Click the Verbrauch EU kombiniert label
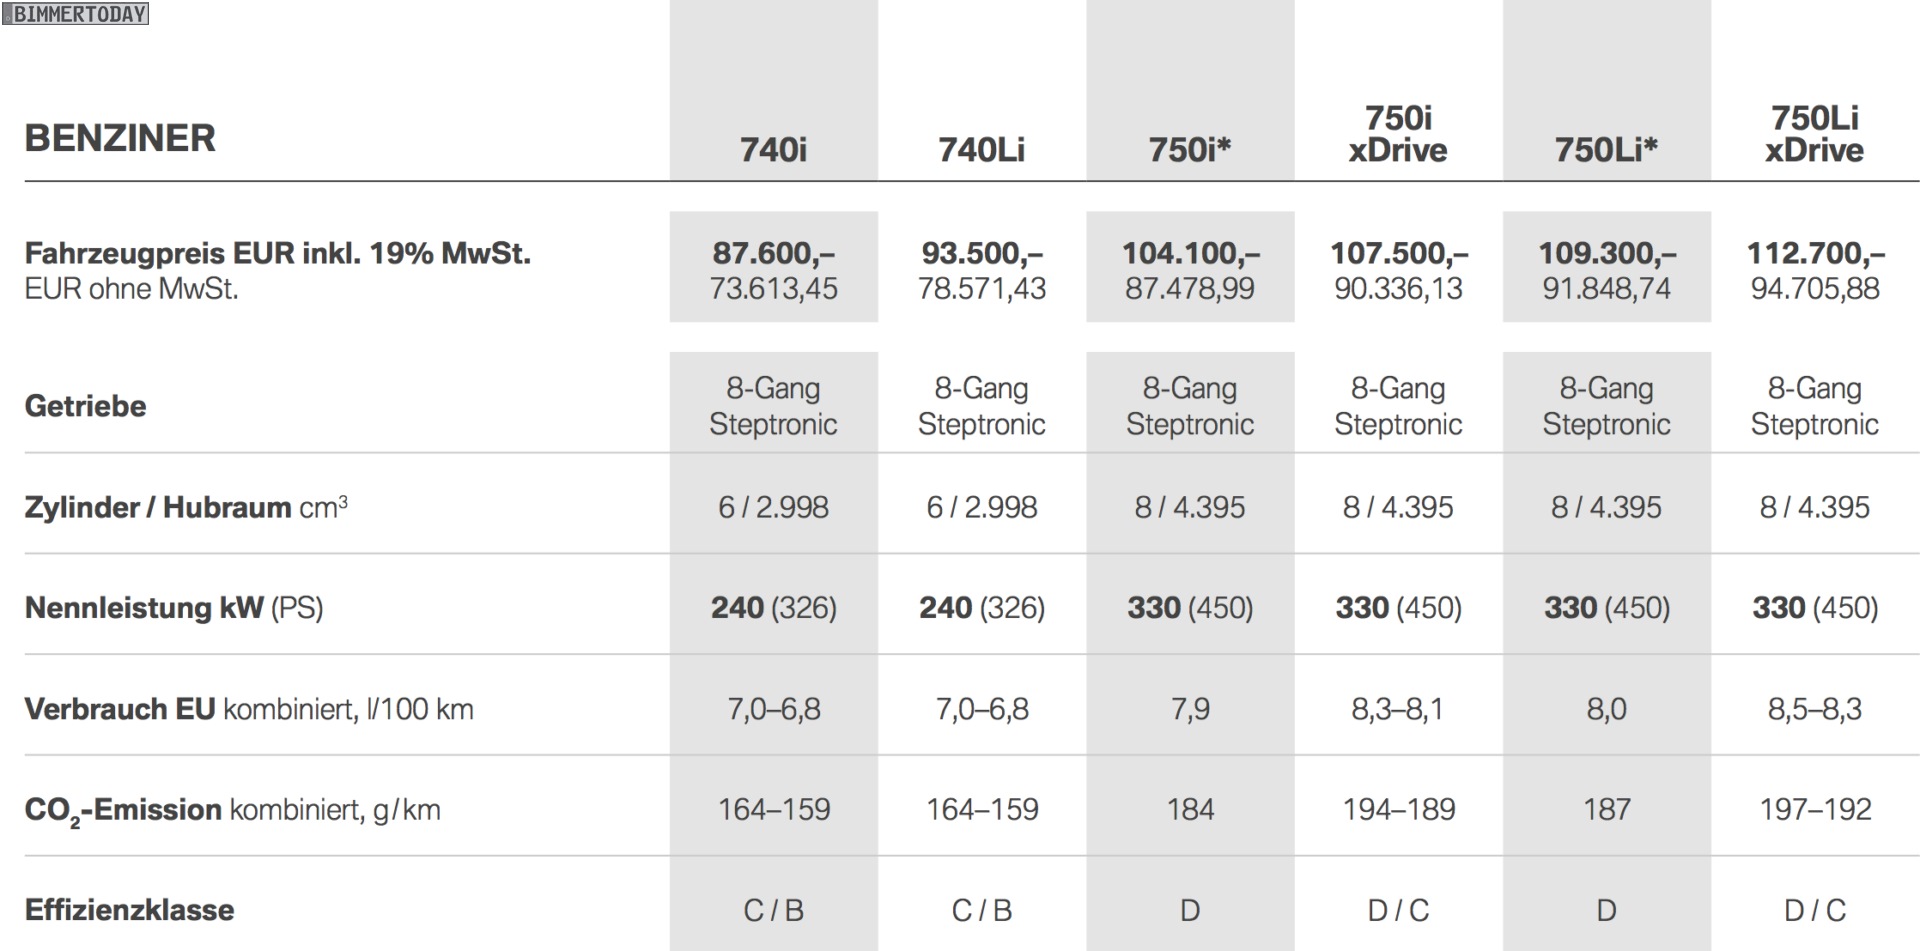This screenshot has height=951, width=1920. point(249,709)
